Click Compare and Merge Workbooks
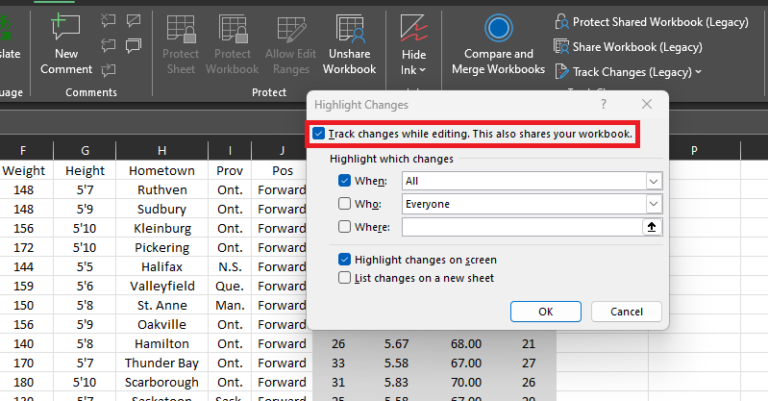This screenshot has width=768, height=401. point(498,45)
